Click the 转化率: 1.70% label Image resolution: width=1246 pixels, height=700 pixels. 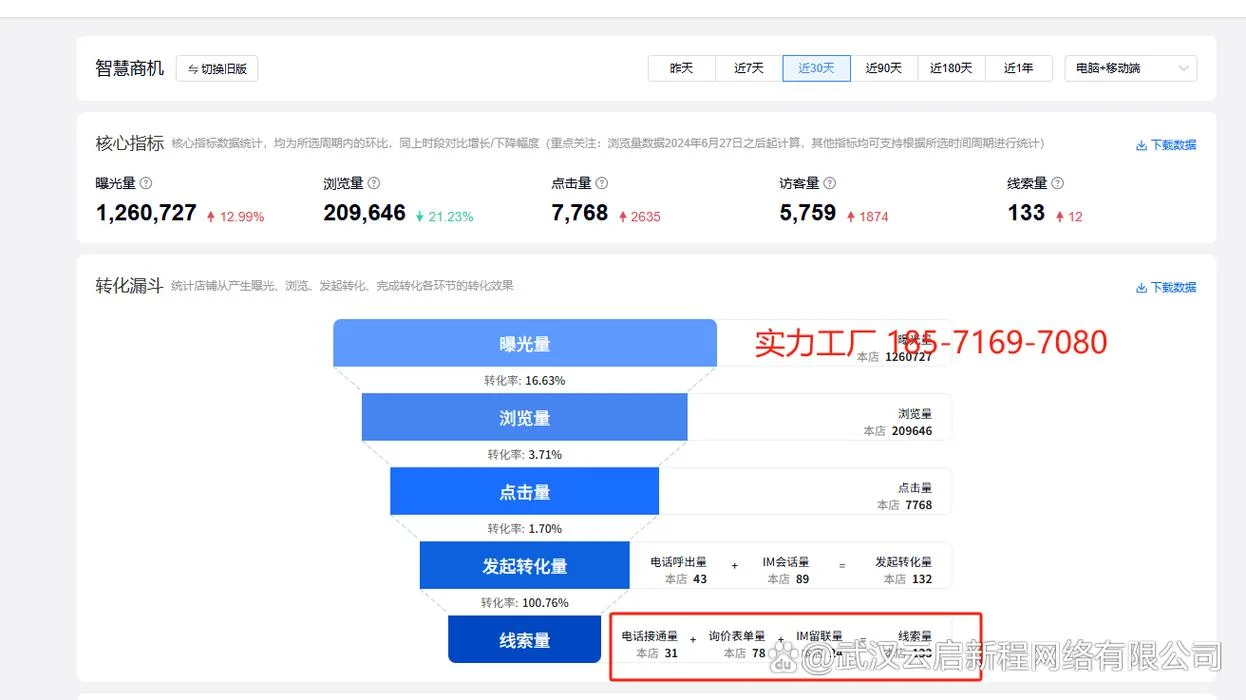(525, 528)
